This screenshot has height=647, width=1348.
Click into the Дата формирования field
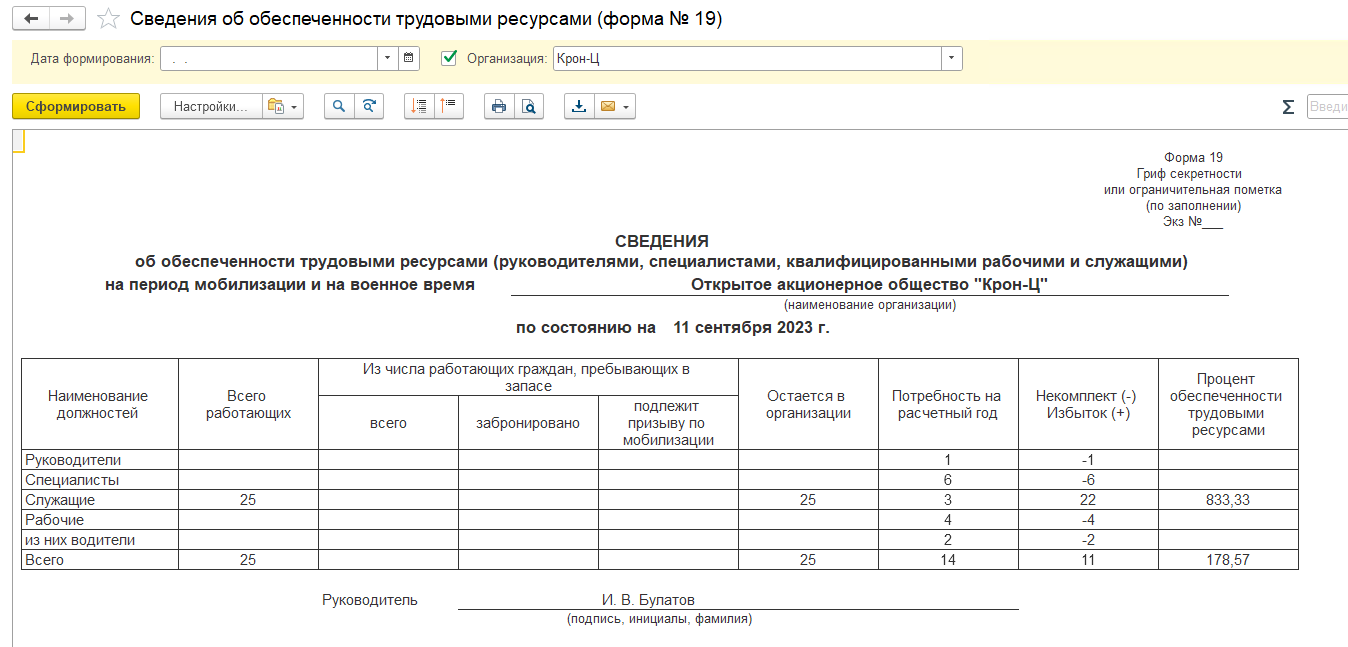pyautogui.click(x=268, y=58)
